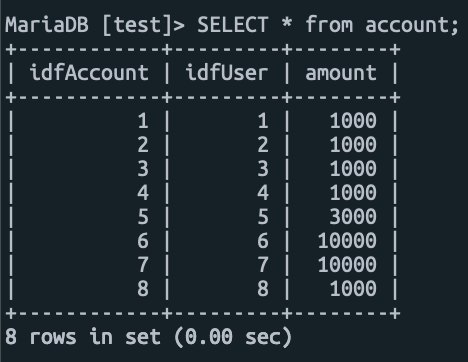Image resolution: width=468 pixels, height=362 pixels.
Task: Click the 8 rows in set text
Action: [x=83, y=337]
